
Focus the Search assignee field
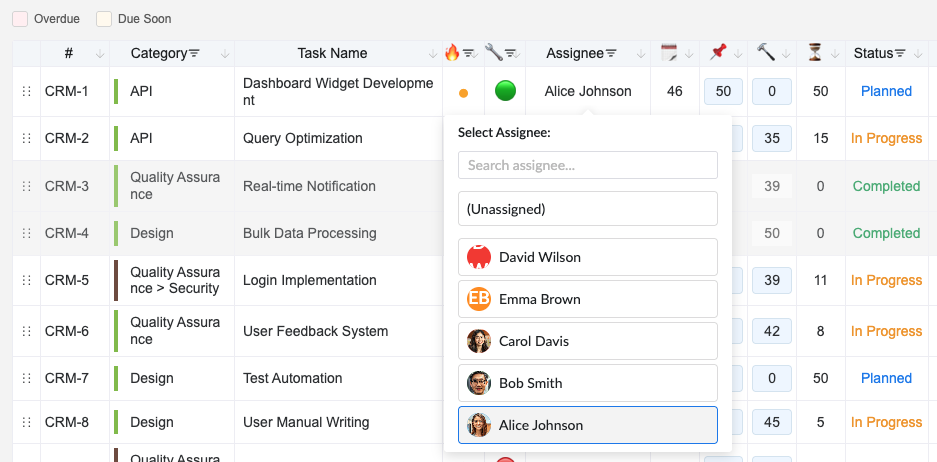[x=587, y=165]
